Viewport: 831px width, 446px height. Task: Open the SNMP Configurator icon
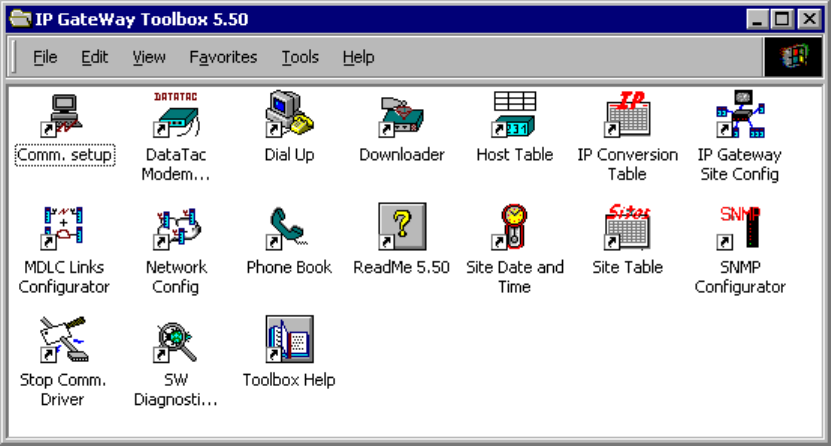tap(739, 227)
